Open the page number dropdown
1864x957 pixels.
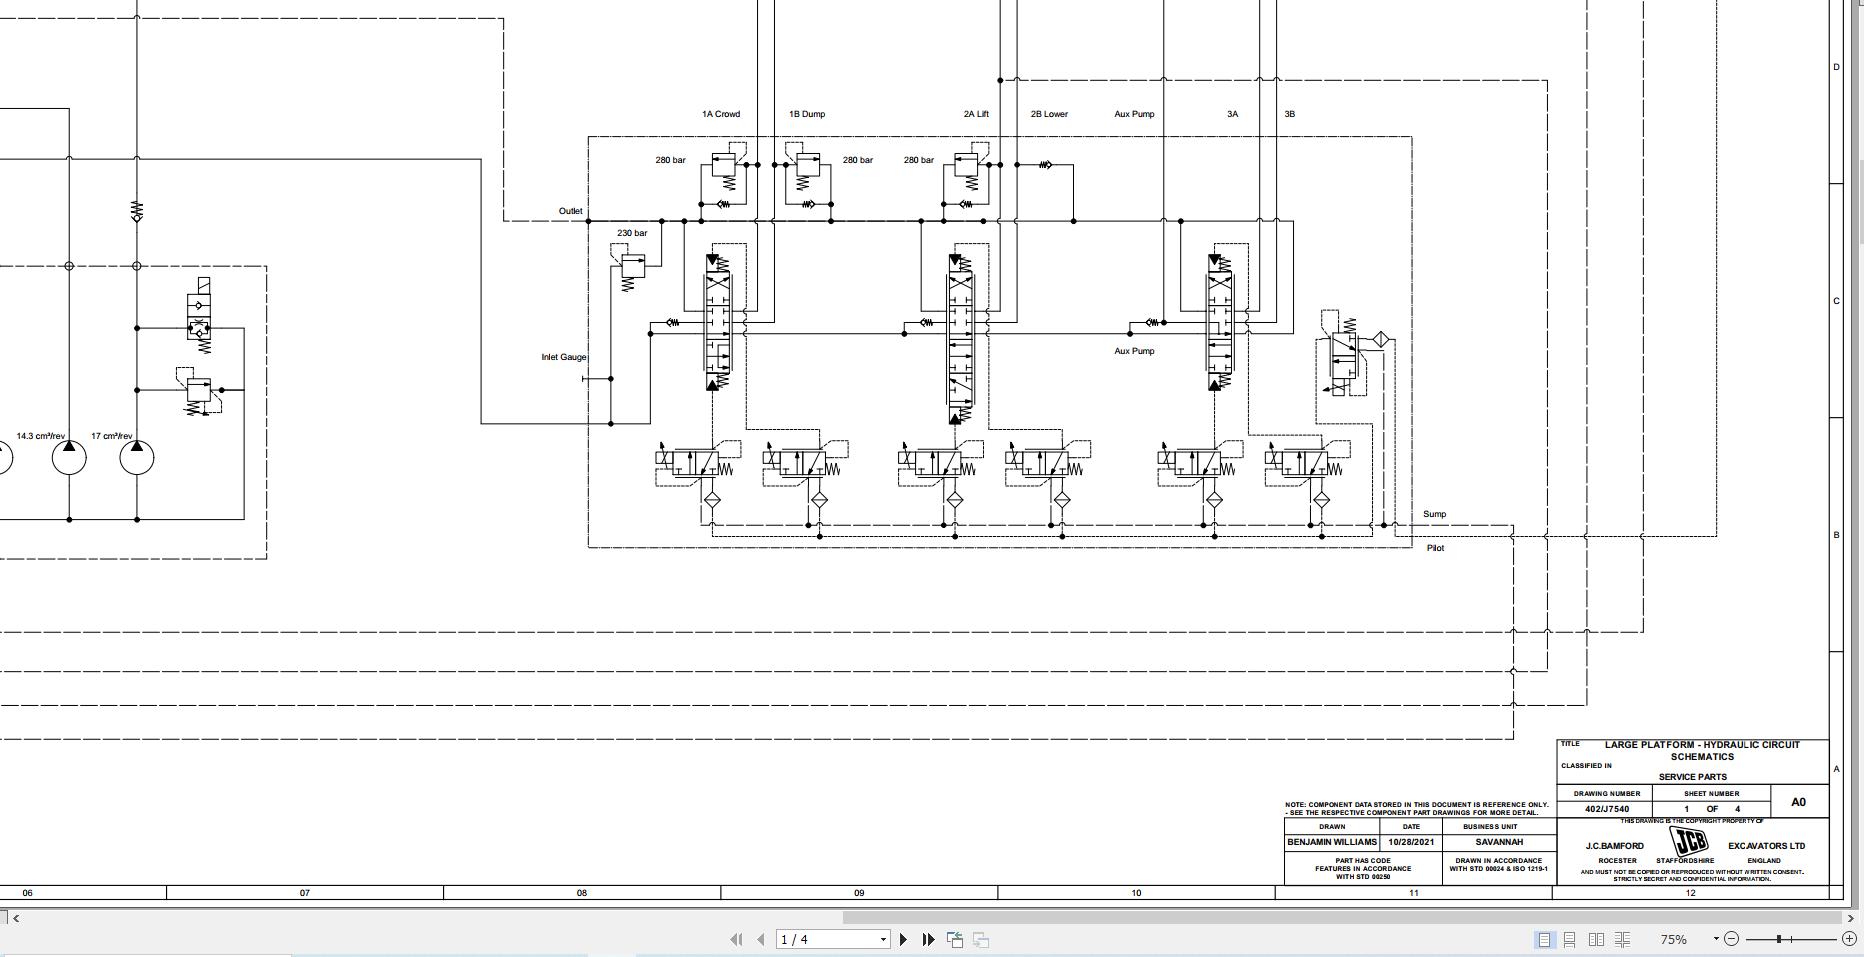click(x=883, y=939)
